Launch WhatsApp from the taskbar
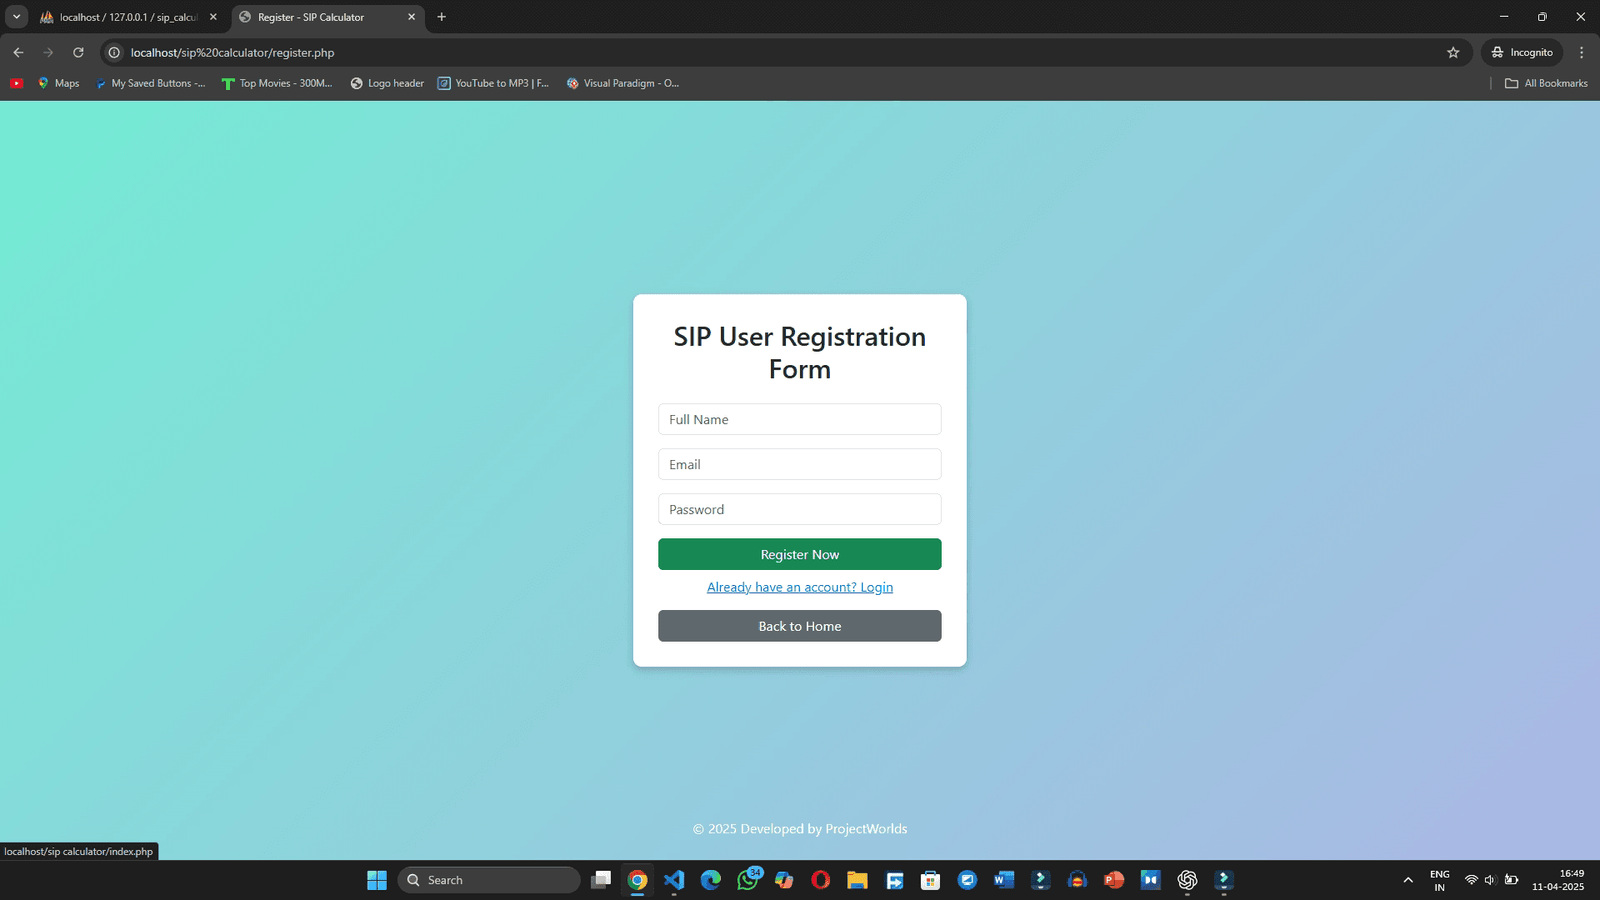 pyautogui.click(x=747, y=880)
